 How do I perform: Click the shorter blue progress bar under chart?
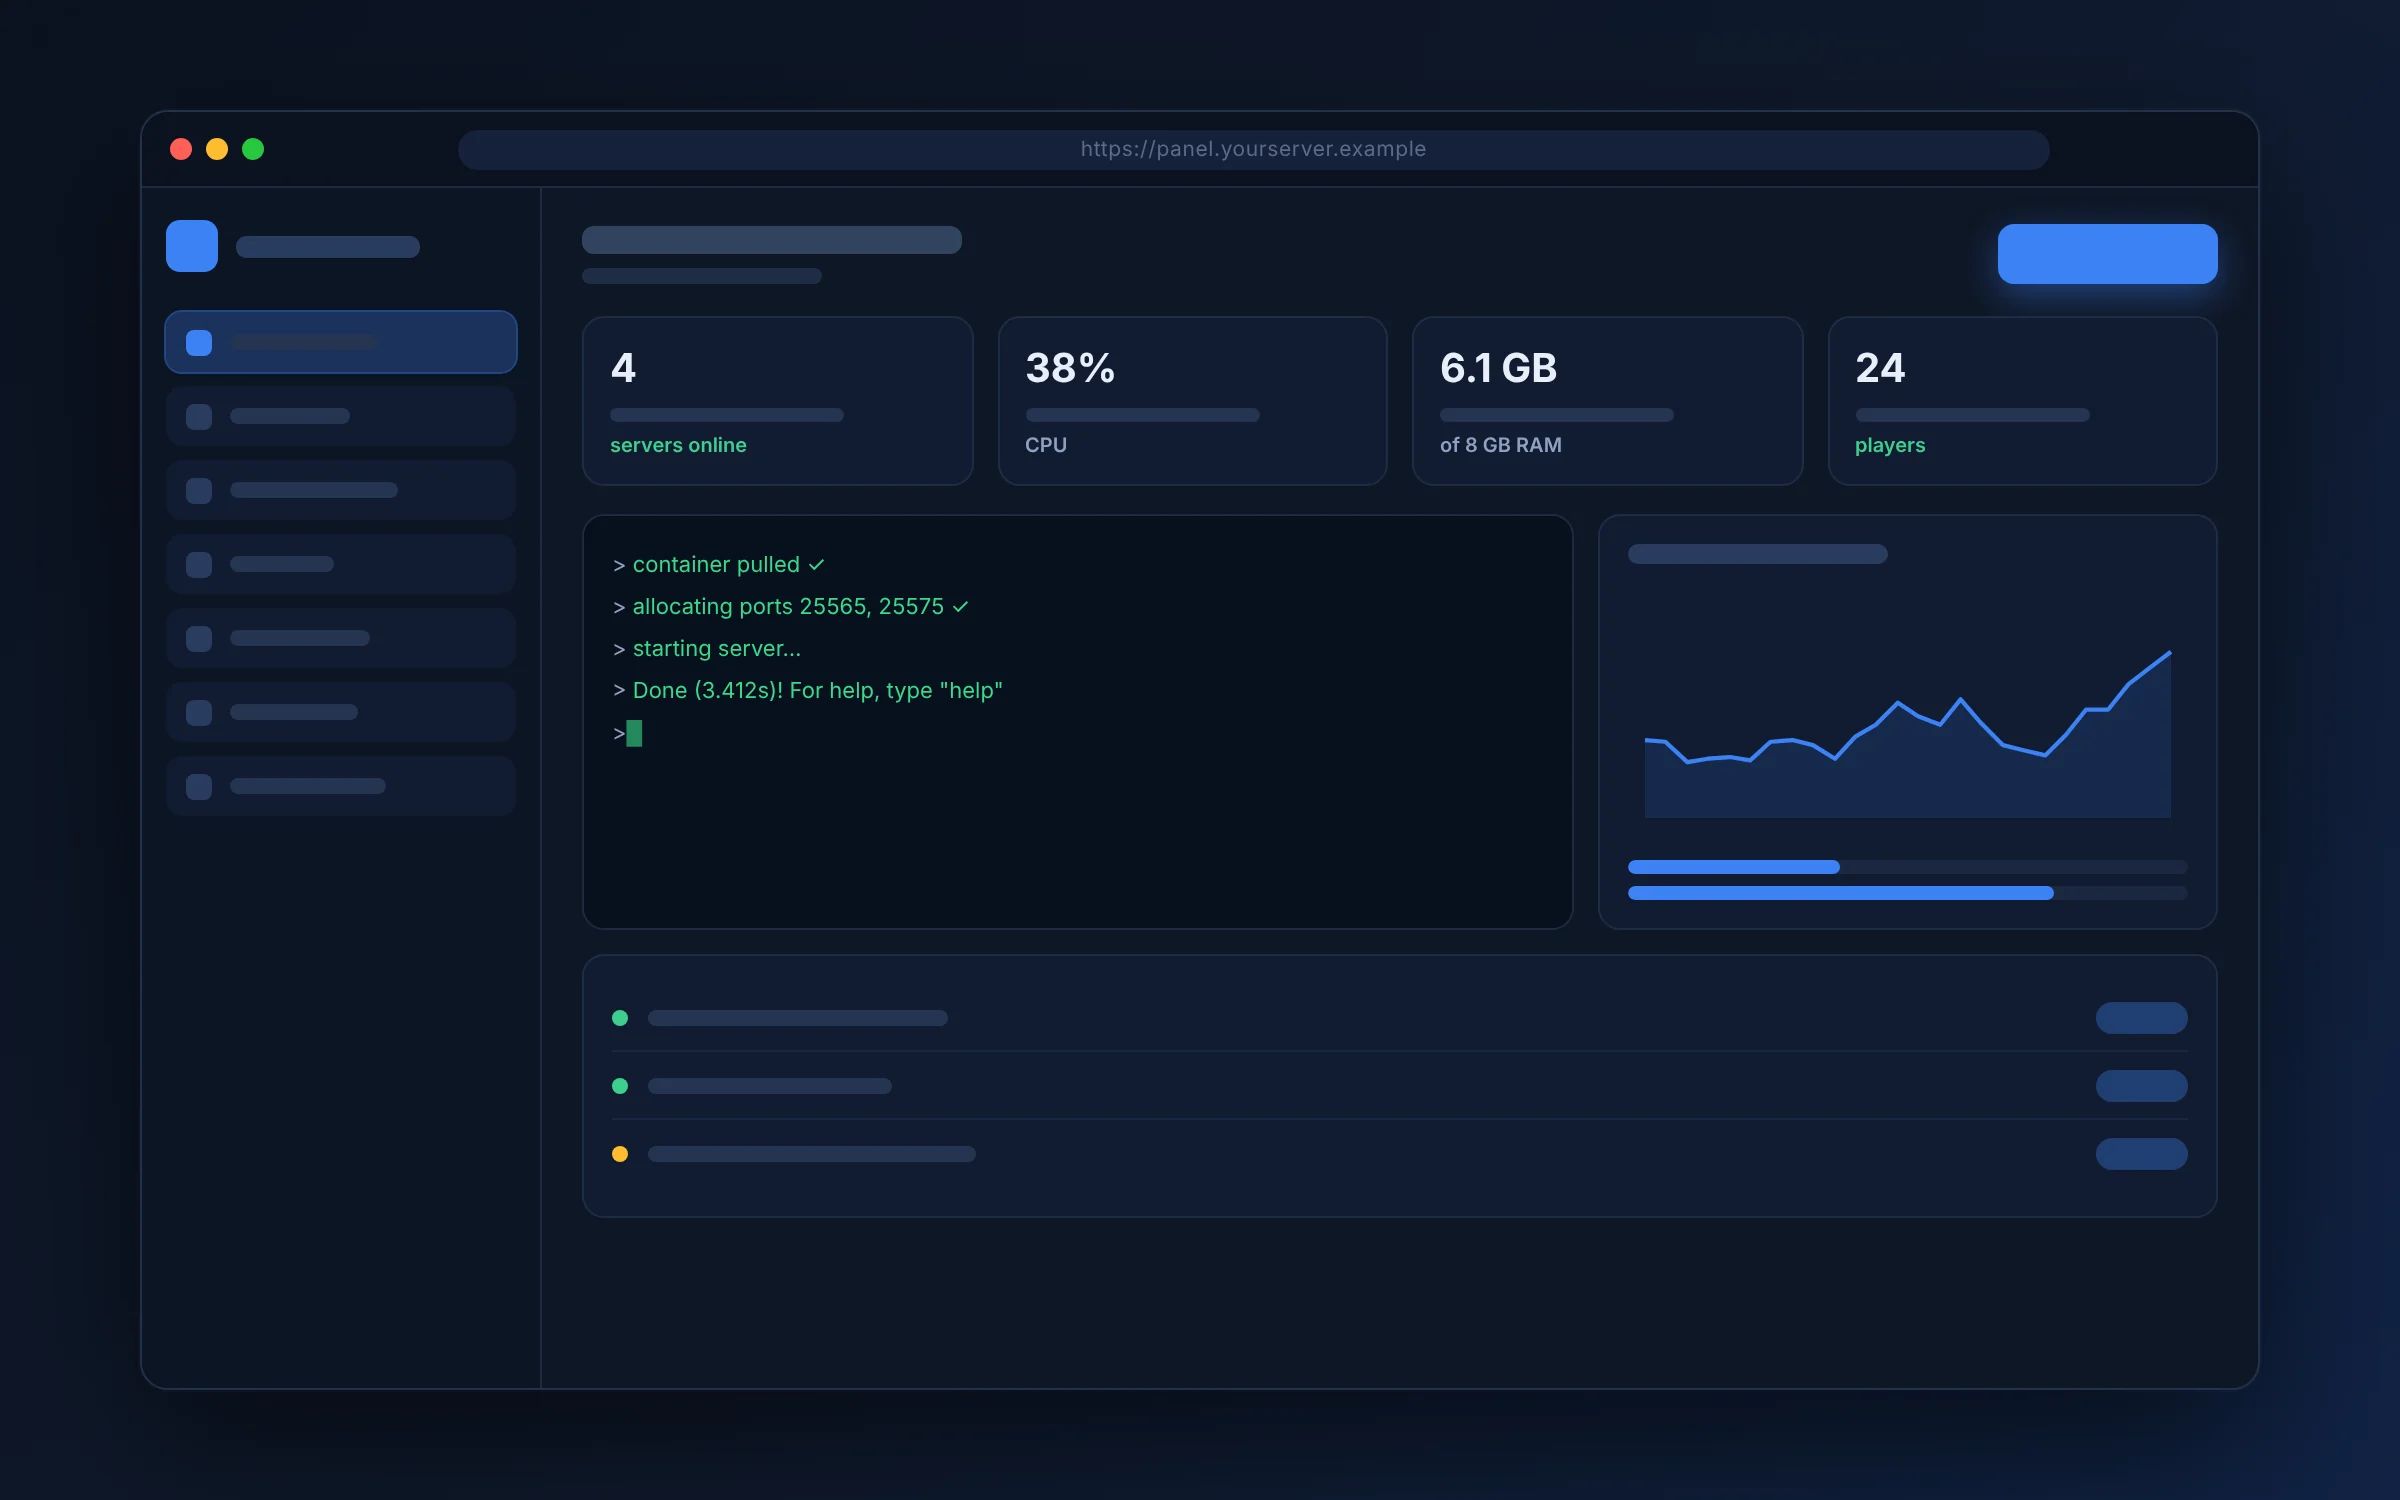pyautogui.click(x=1734, y=867)
